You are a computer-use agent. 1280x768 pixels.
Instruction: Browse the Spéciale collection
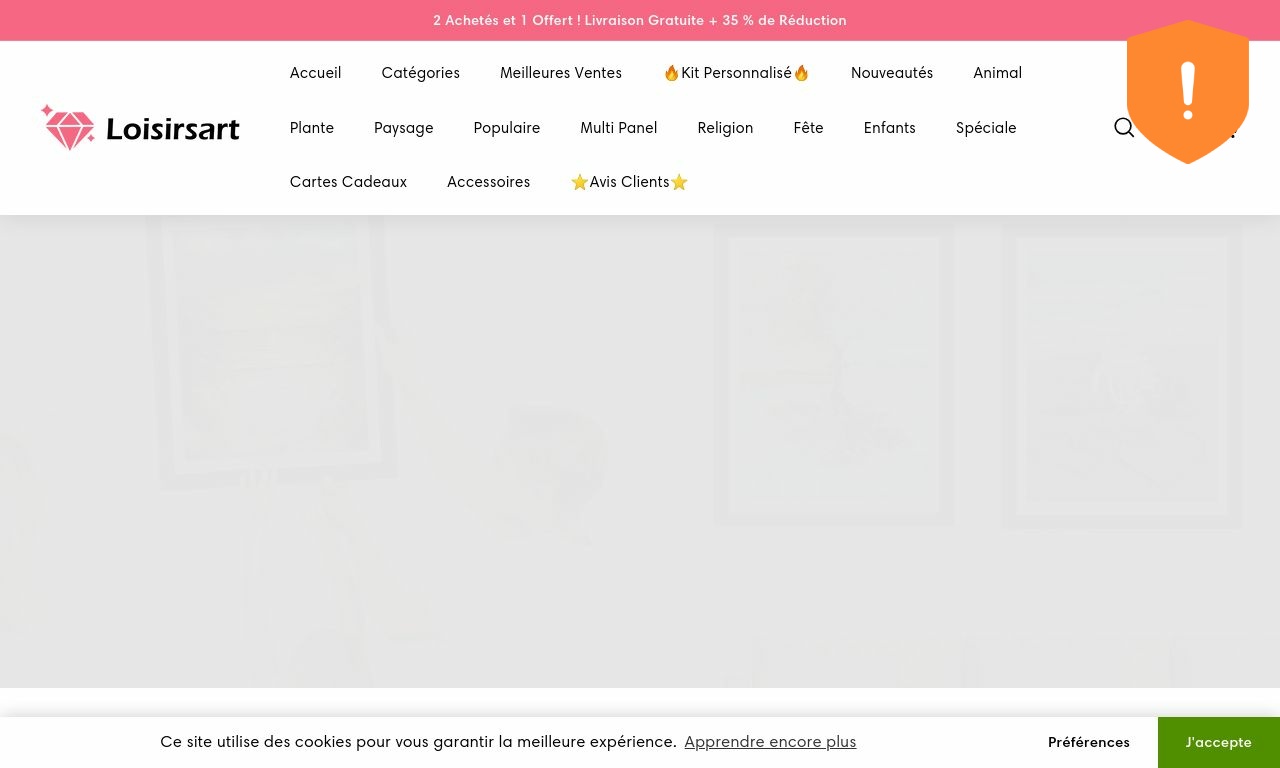click(x=986, y=127)
